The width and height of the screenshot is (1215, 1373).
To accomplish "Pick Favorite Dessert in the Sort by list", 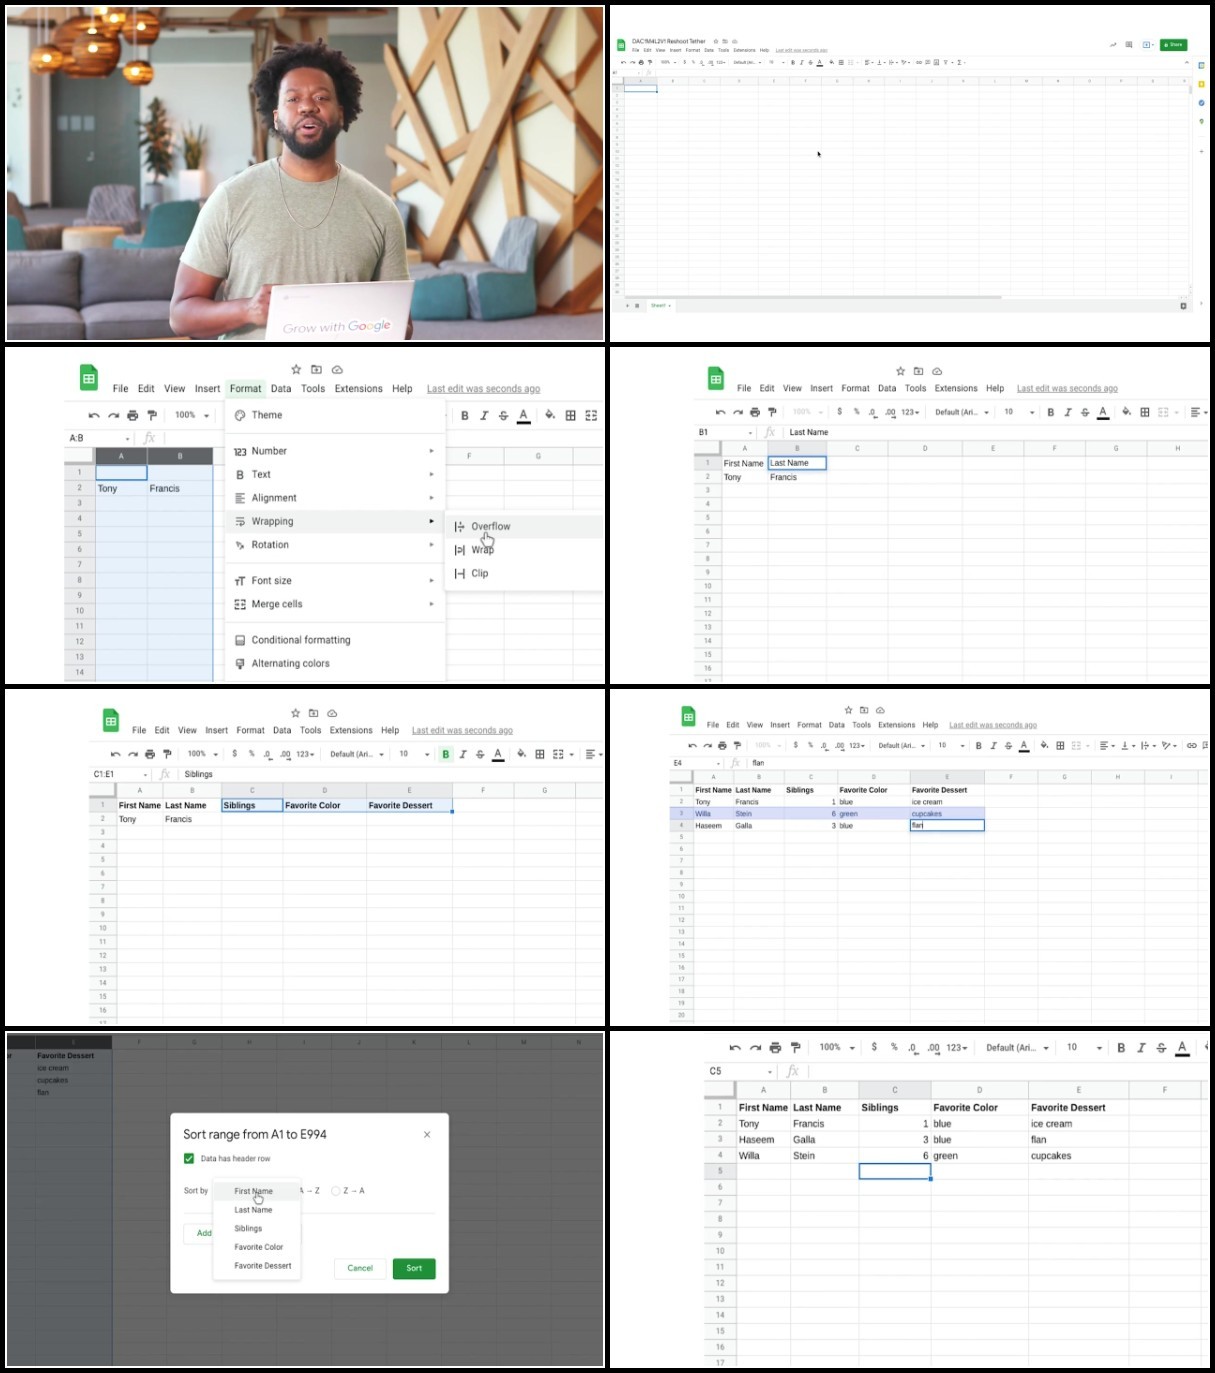I will click(x=263, y=1266).
